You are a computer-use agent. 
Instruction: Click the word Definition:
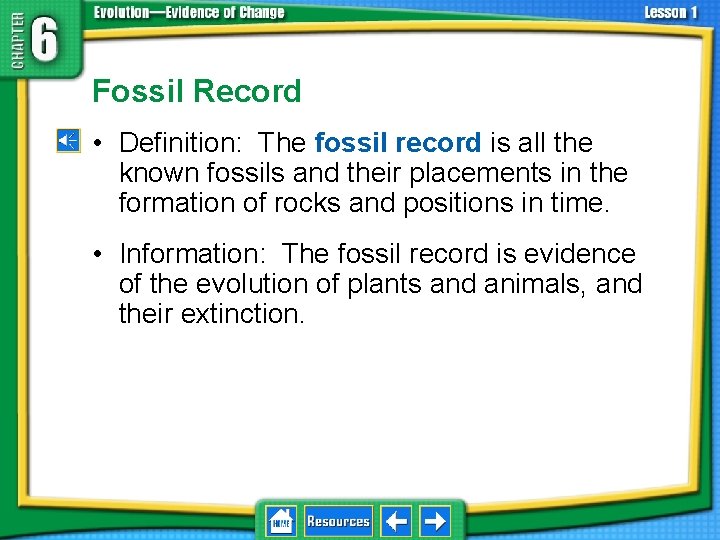click(x=180, y=142)
